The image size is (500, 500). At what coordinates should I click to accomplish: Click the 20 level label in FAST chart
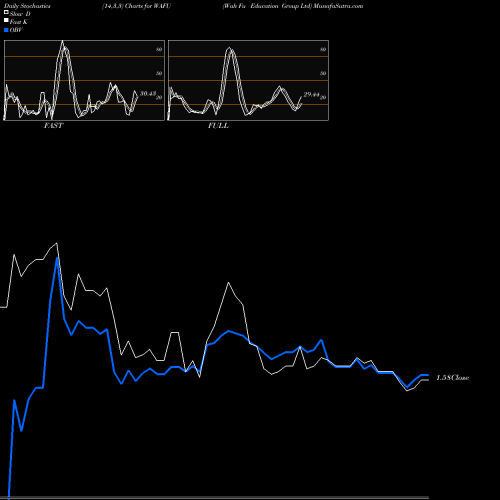(x=159, y=97)
